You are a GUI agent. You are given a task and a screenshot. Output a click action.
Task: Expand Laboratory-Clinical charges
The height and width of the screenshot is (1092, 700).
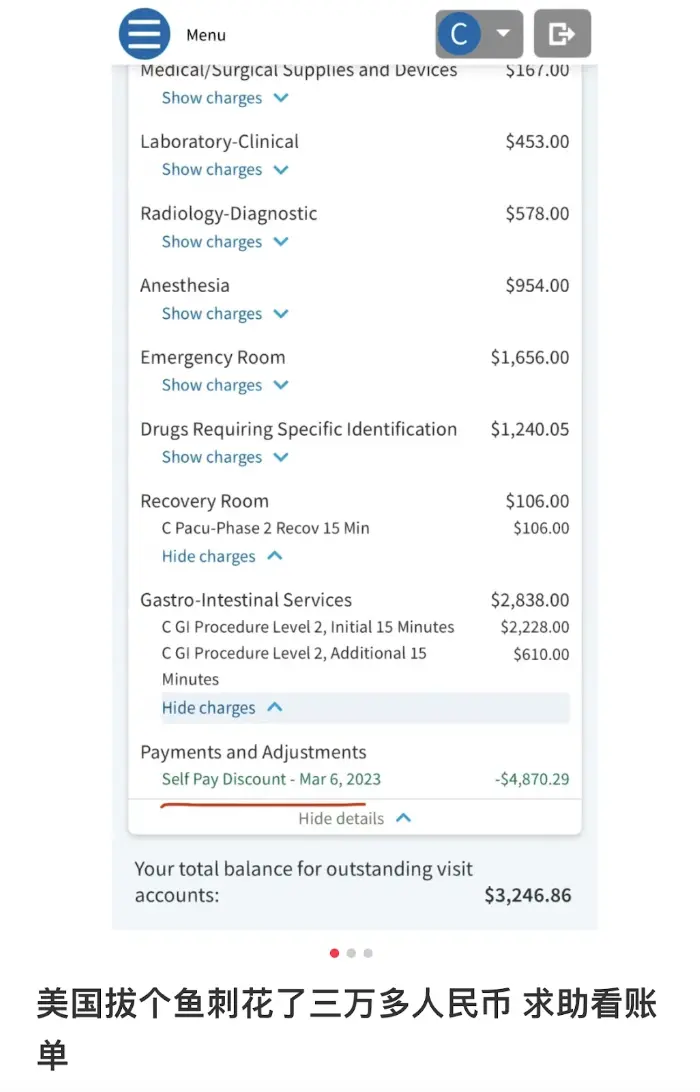[225, 170]
